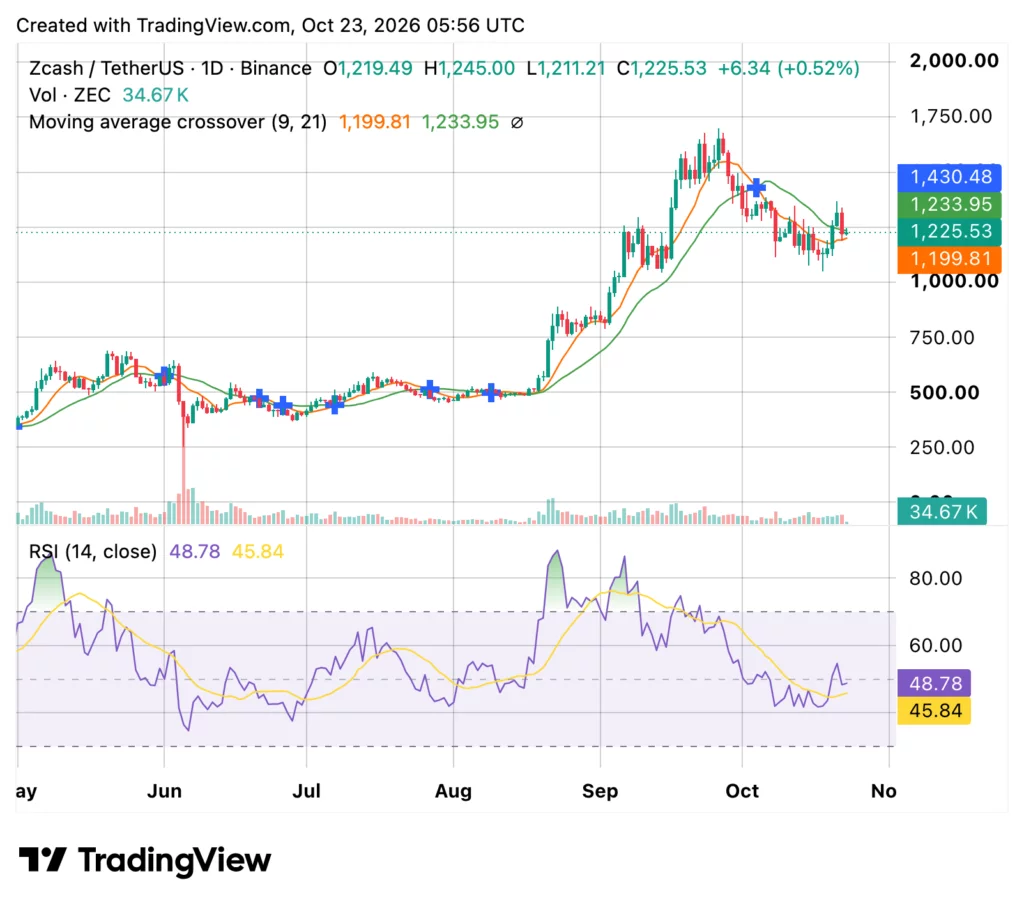Viewport: 1024px width, 908px height.
Task: Click the RSI (14, close) legend
Action: pos(93,552)
